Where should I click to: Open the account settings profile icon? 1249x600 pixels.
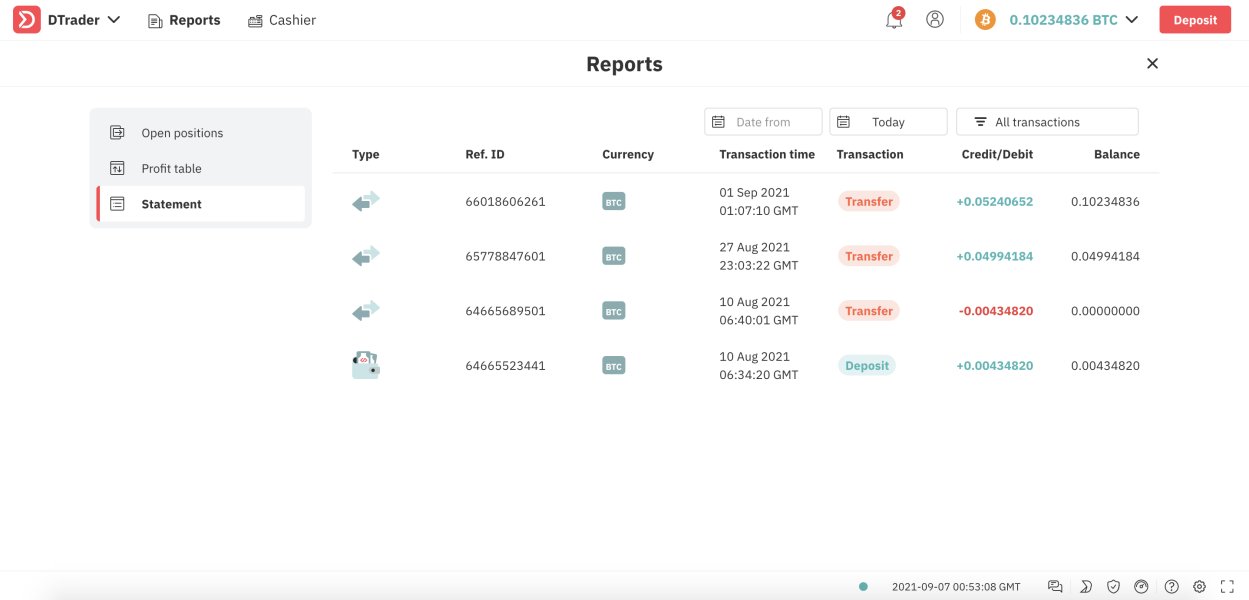(935, 20)
